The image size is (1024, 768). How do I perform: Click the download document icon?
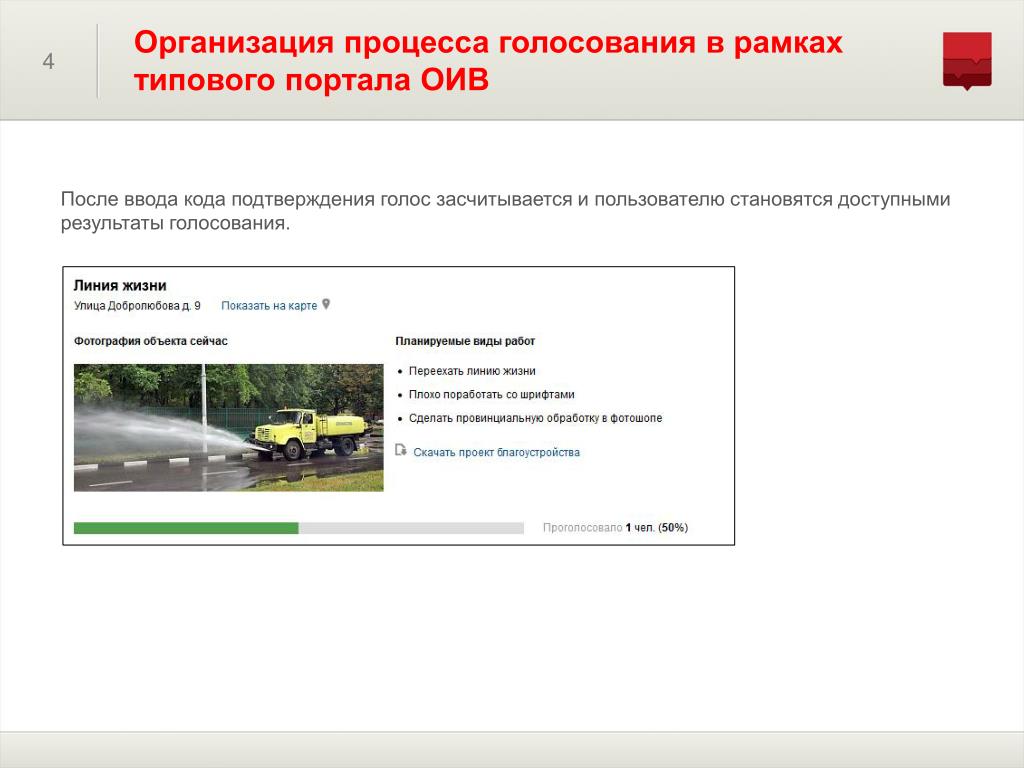[x=401, y=450]
